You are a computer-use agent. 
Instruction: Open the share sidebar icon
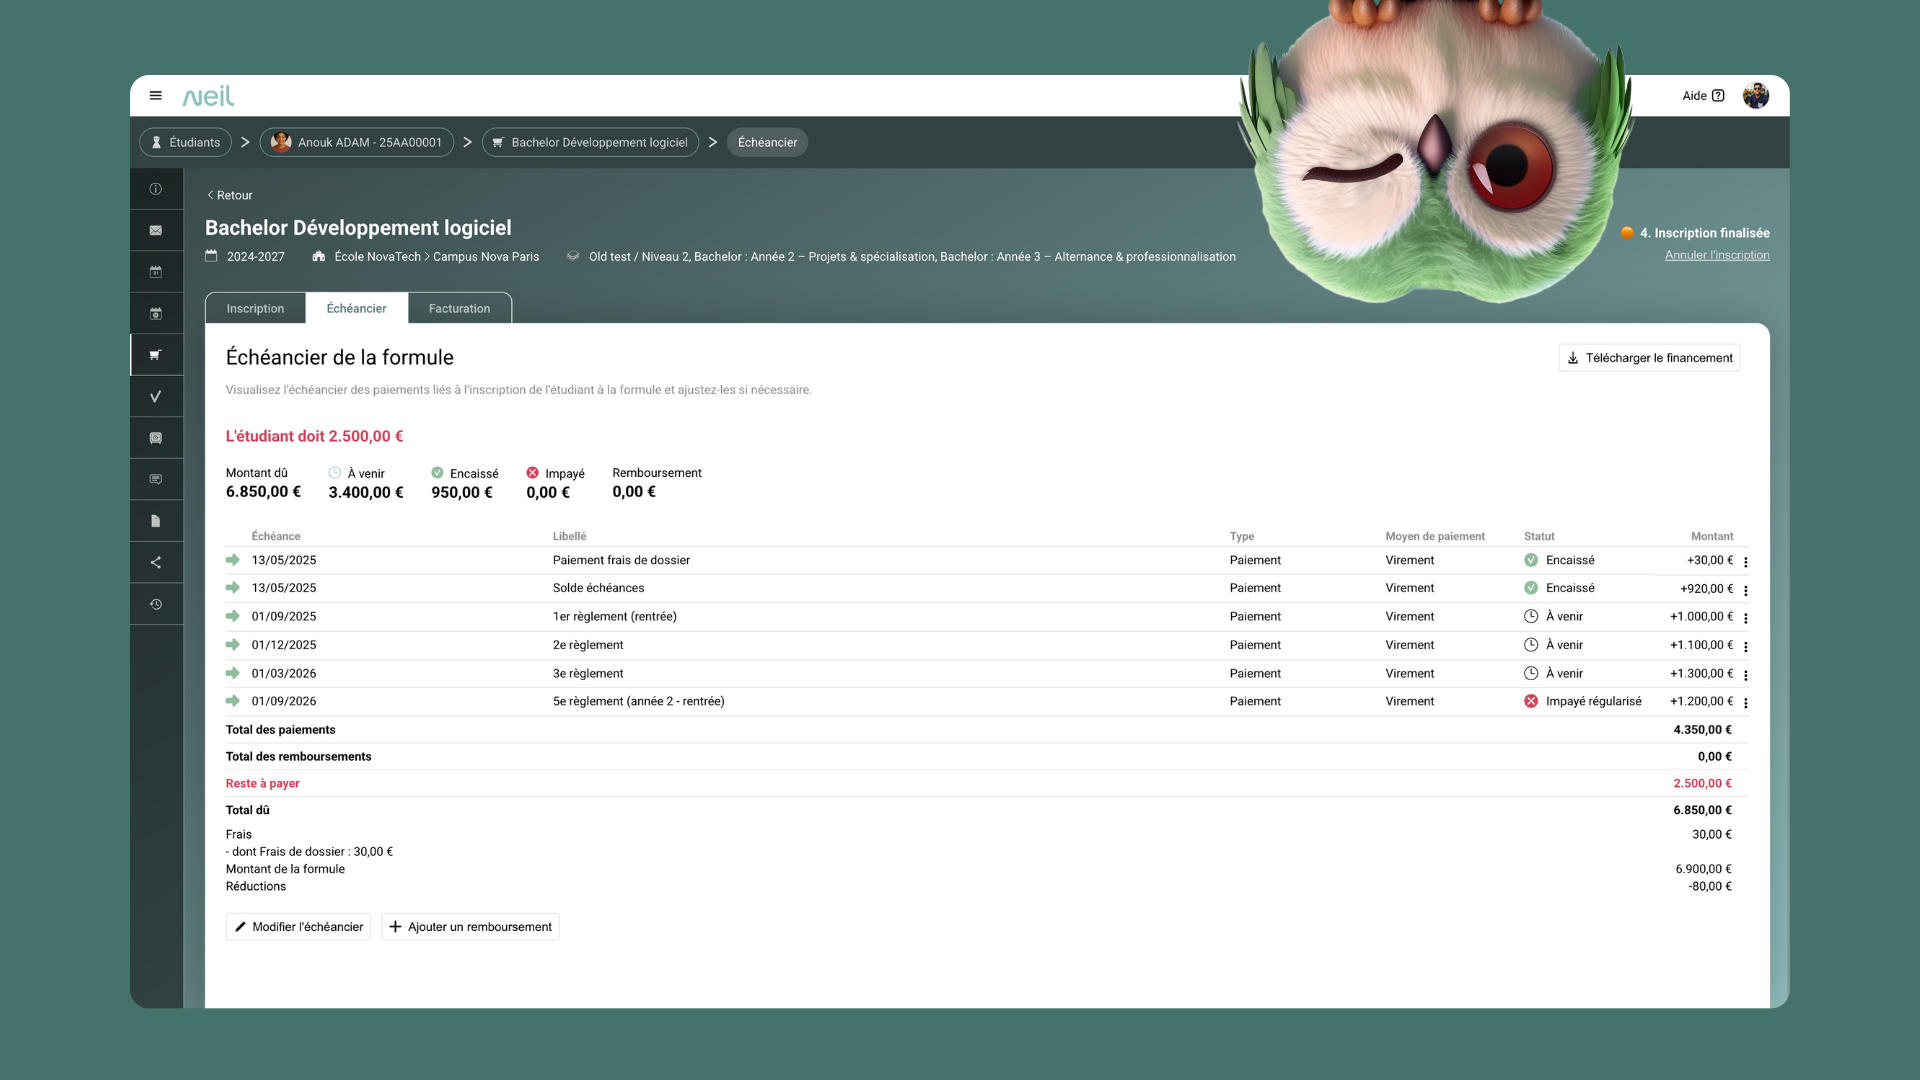click(x=156, y=562)
